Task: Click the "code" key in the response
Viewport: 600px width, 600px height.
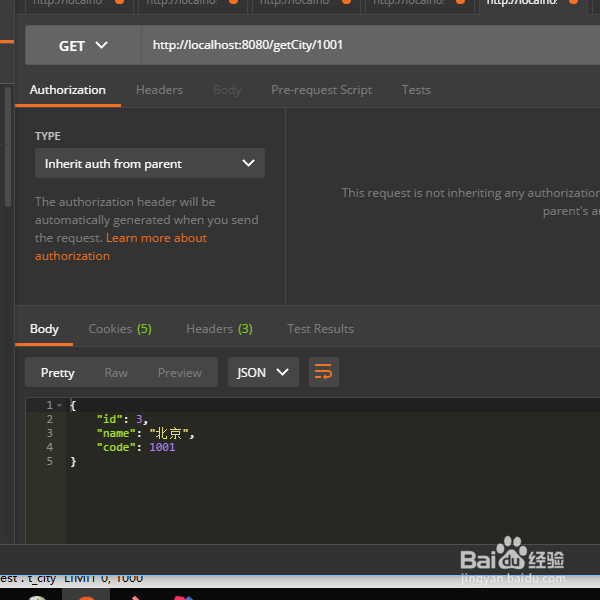Action: point(116,447)
